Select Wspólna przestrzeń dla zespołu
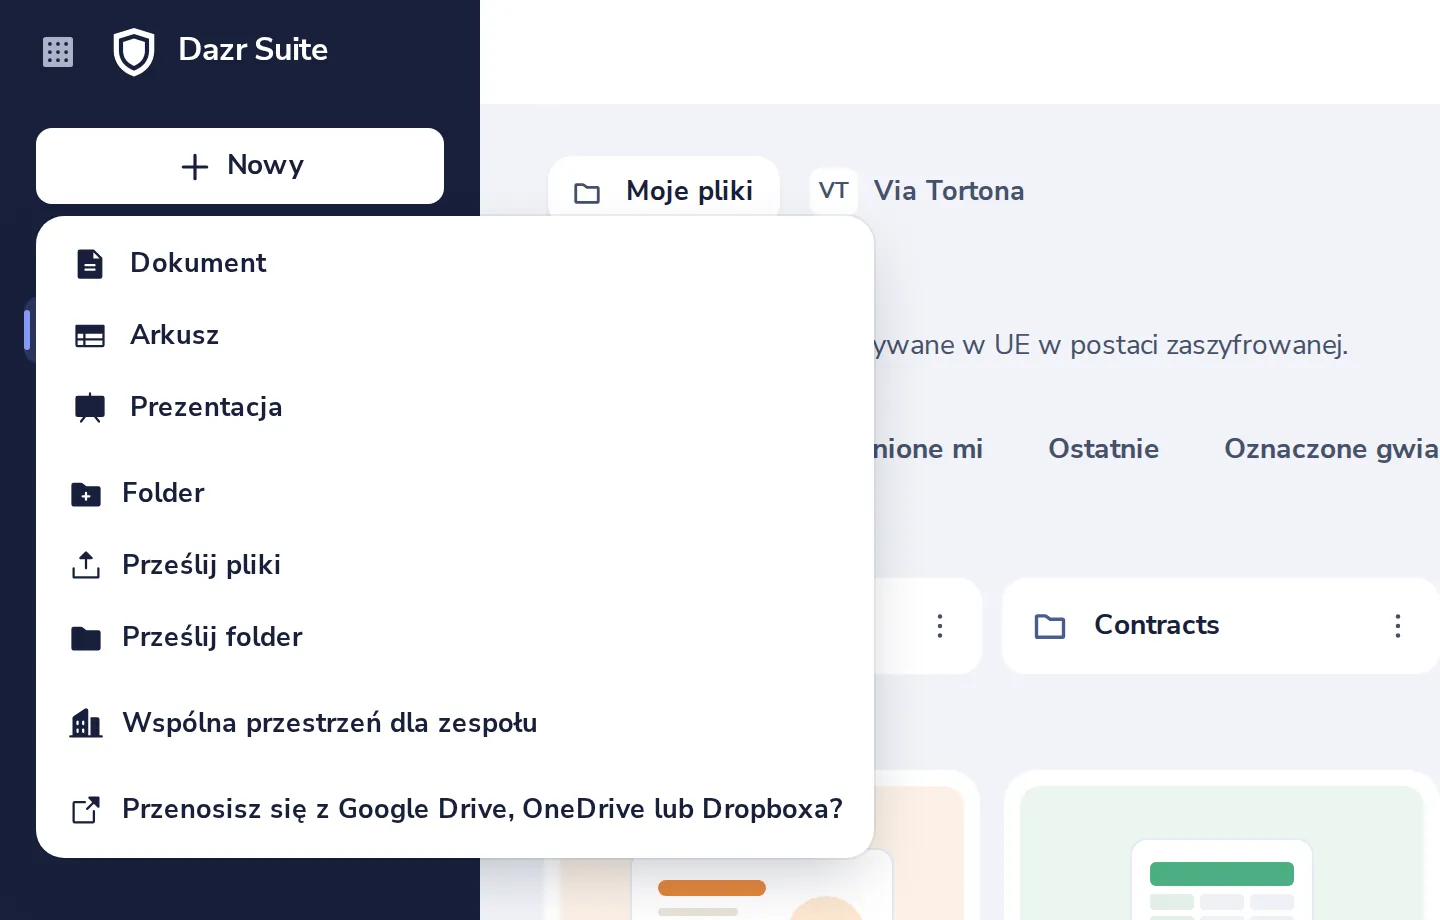 tap(455, 723)
